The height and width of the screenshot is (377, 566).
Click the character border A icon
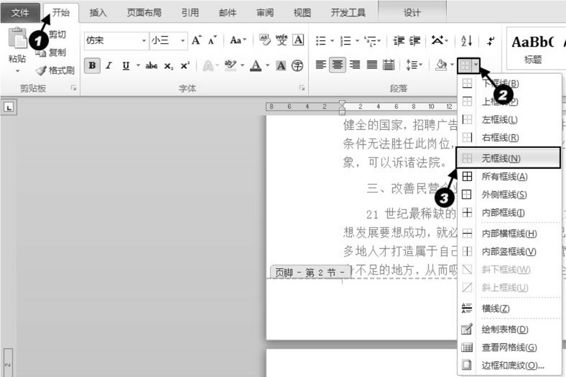click(298, 40)
